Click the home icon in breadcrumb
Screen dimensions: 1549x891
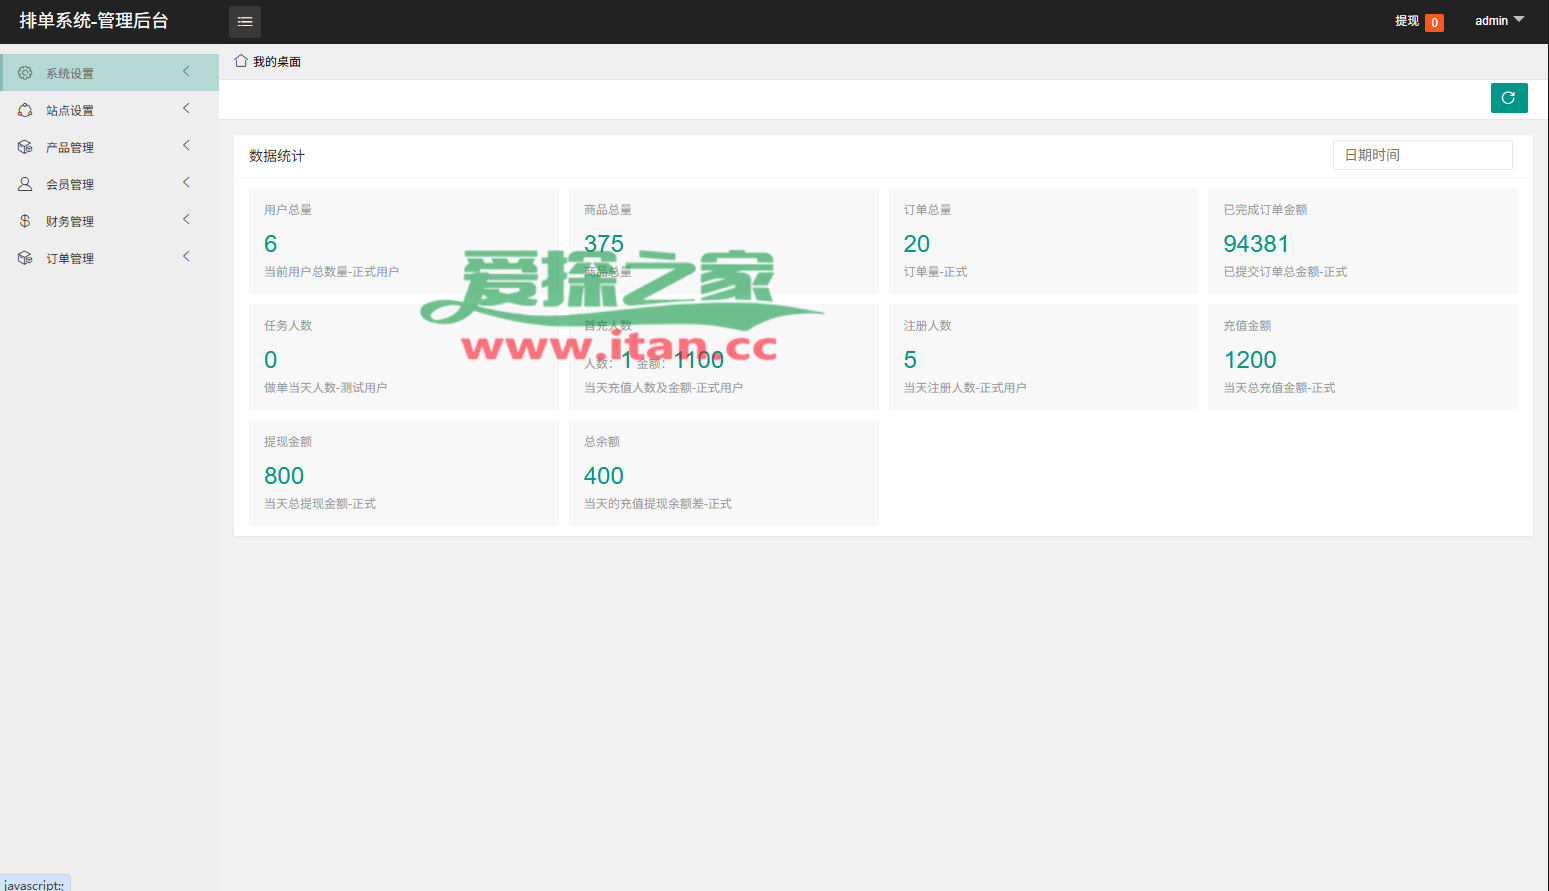click(241, 61)
